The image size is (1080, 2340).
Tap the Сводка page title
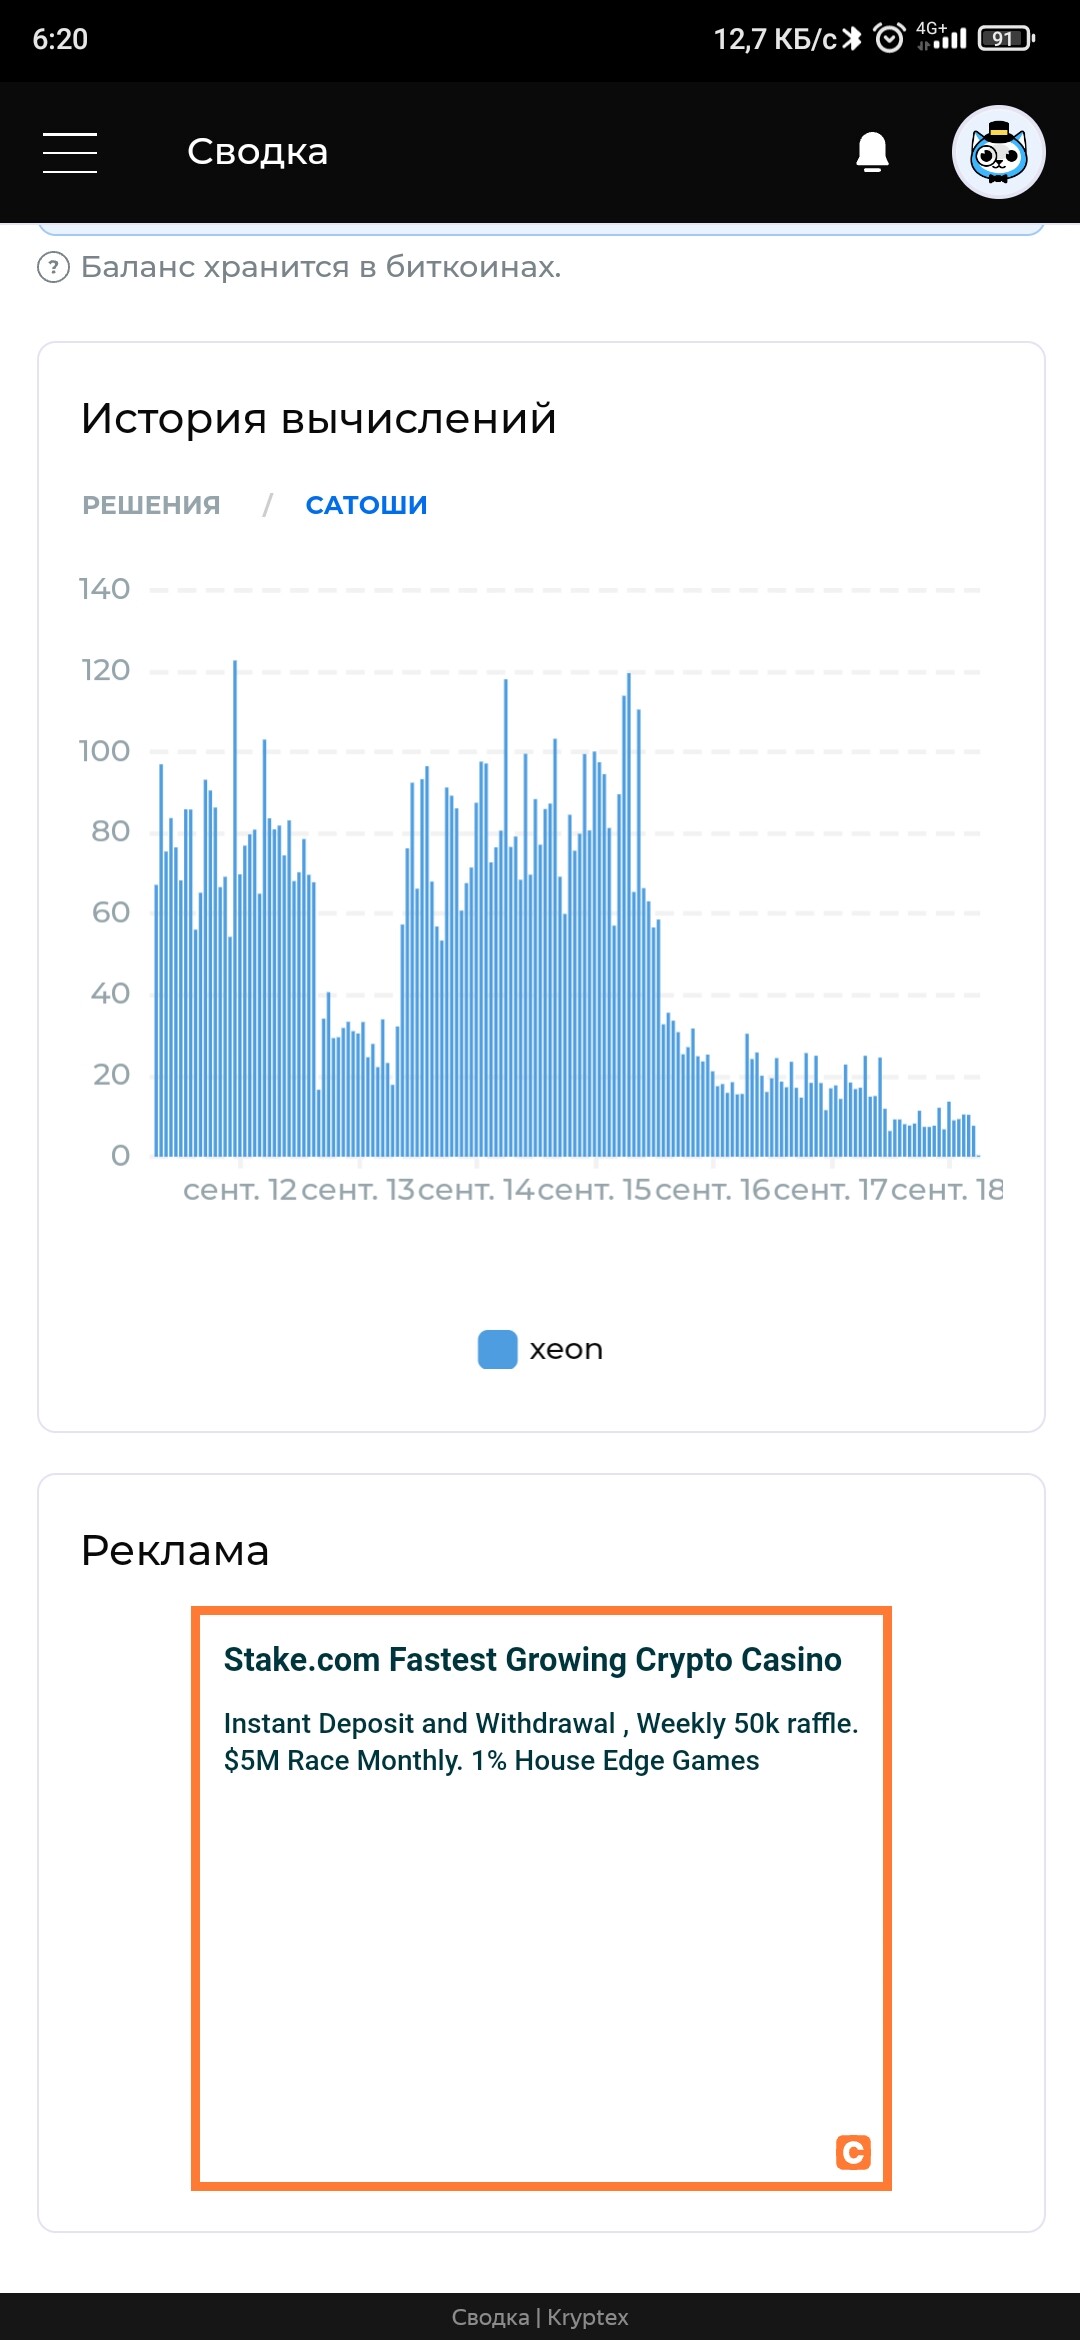click(257, 152)
